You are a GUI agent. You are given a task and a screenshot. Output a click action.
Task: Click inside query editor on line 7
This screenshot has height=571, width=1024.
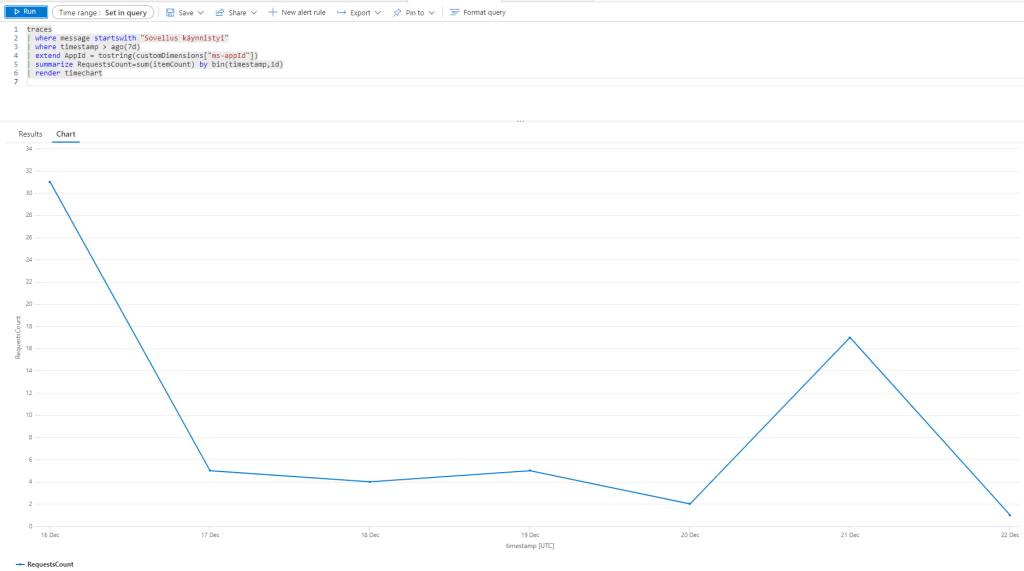(200, 81)
